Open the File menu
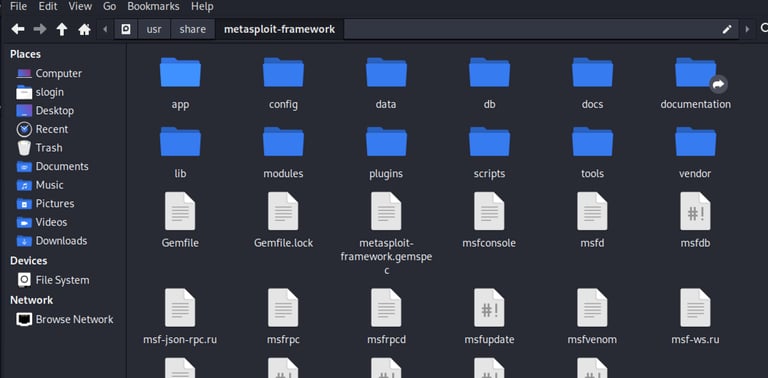 click(x=19, y=6)
